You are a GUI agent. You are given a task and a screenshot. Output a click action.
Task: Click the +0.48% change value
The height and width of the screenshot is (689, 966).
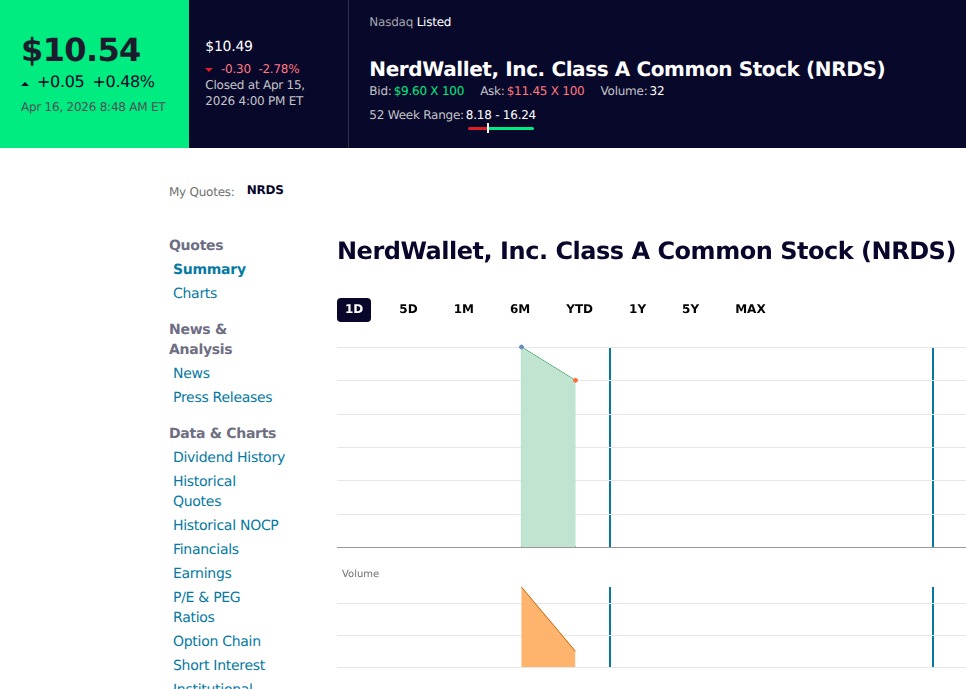[124, 81]
